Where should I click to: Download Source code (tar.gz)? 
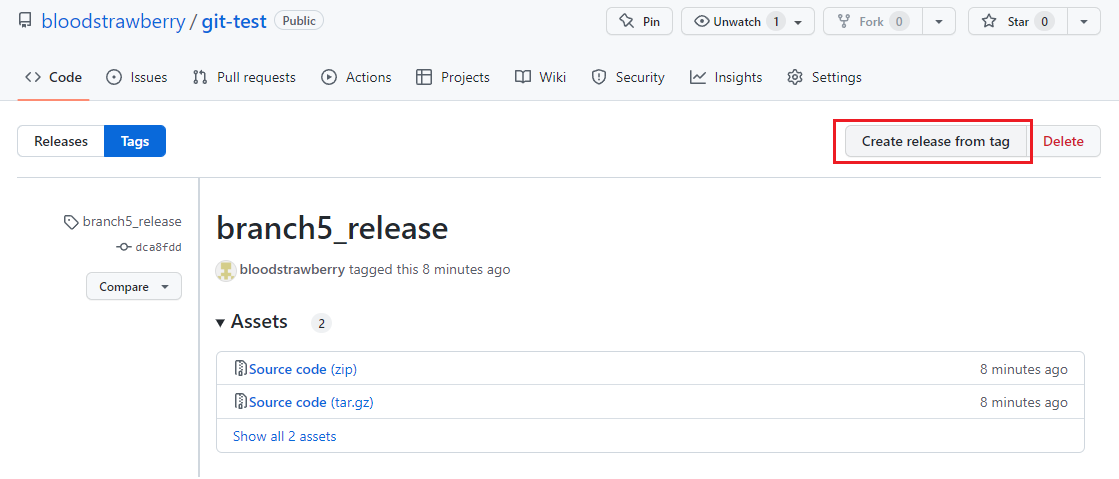(x=311, y=402)
